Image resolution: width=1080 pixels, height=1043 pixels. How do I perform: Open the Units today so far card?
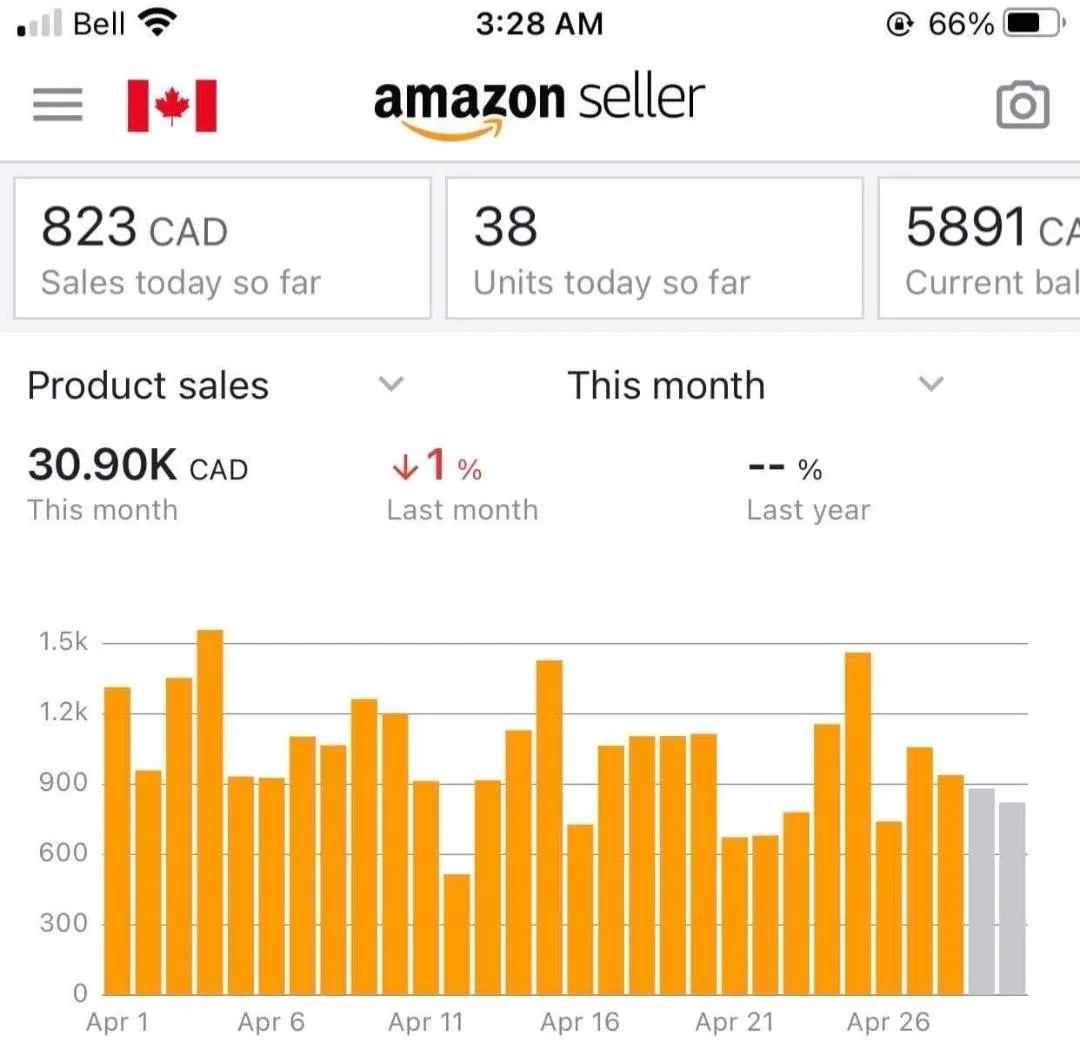654,248
